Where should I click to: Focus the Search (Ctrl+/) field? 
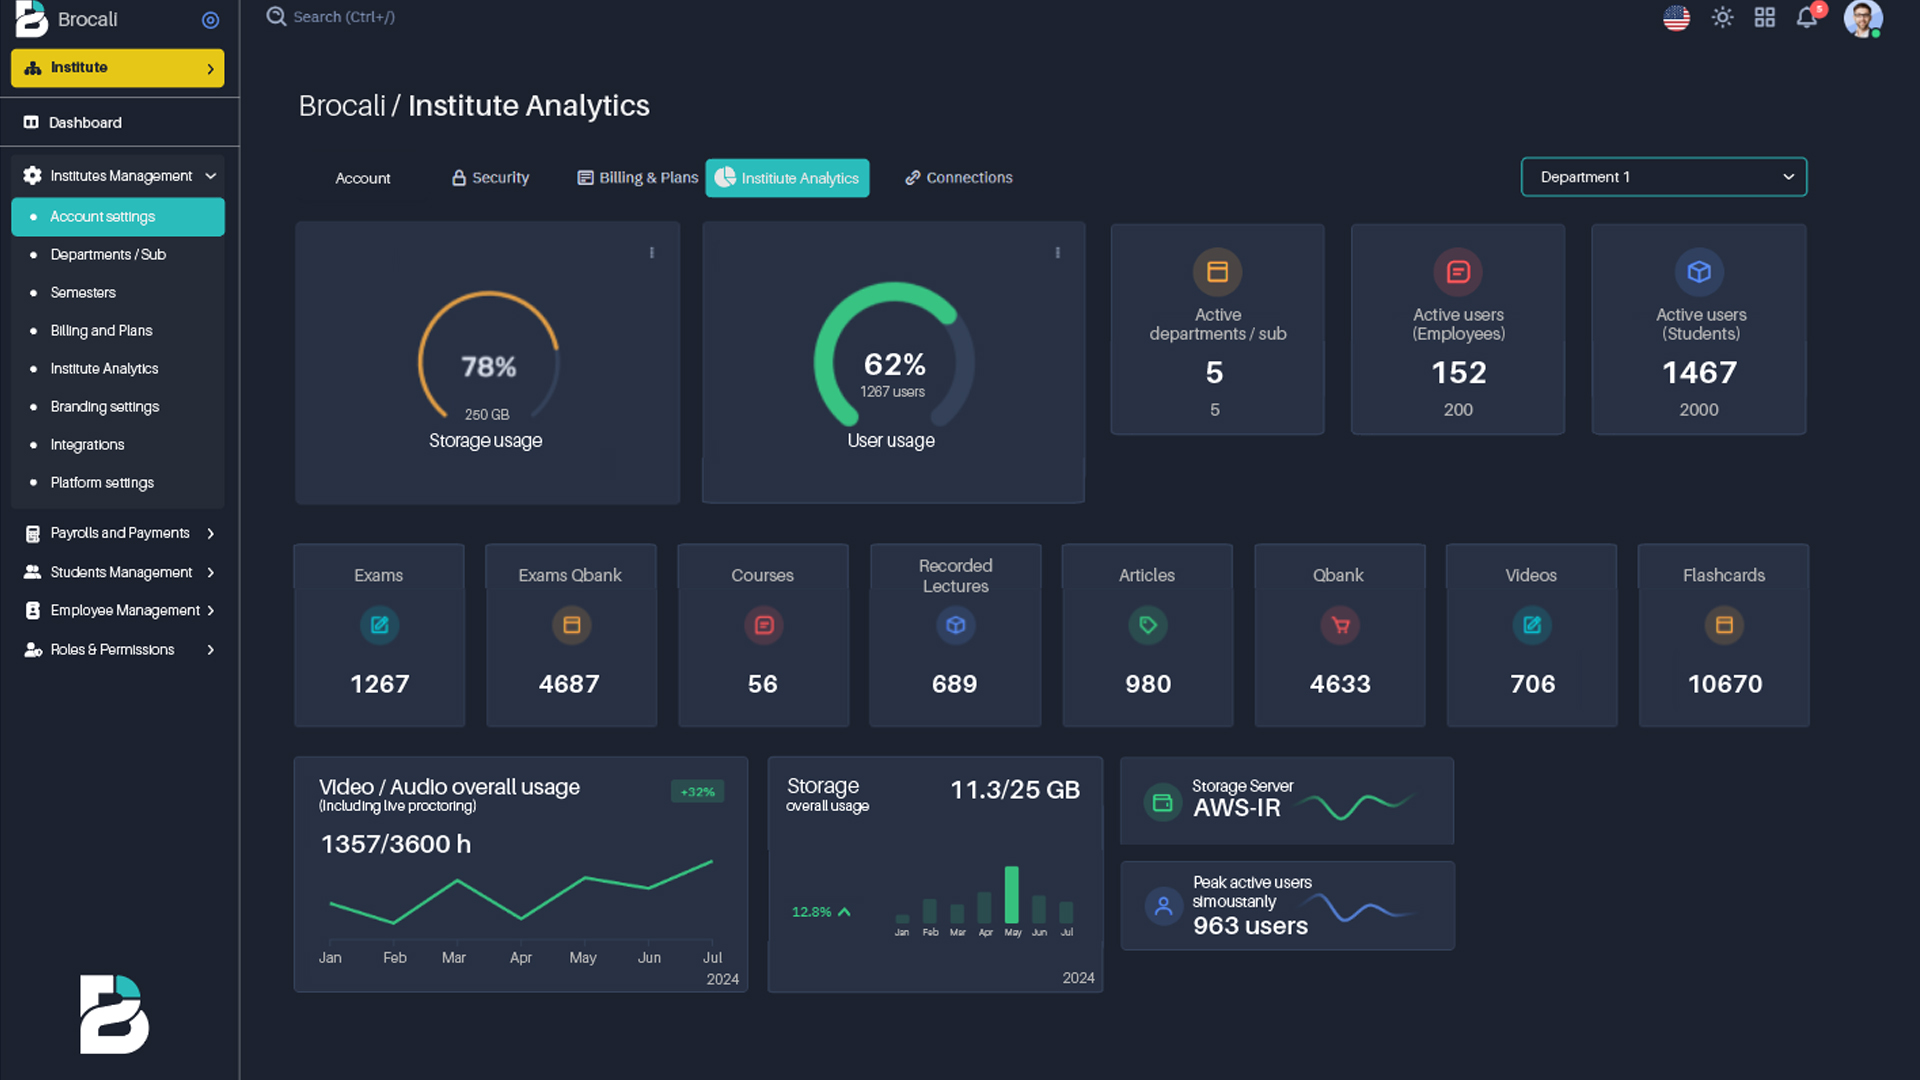click(344, 17)
